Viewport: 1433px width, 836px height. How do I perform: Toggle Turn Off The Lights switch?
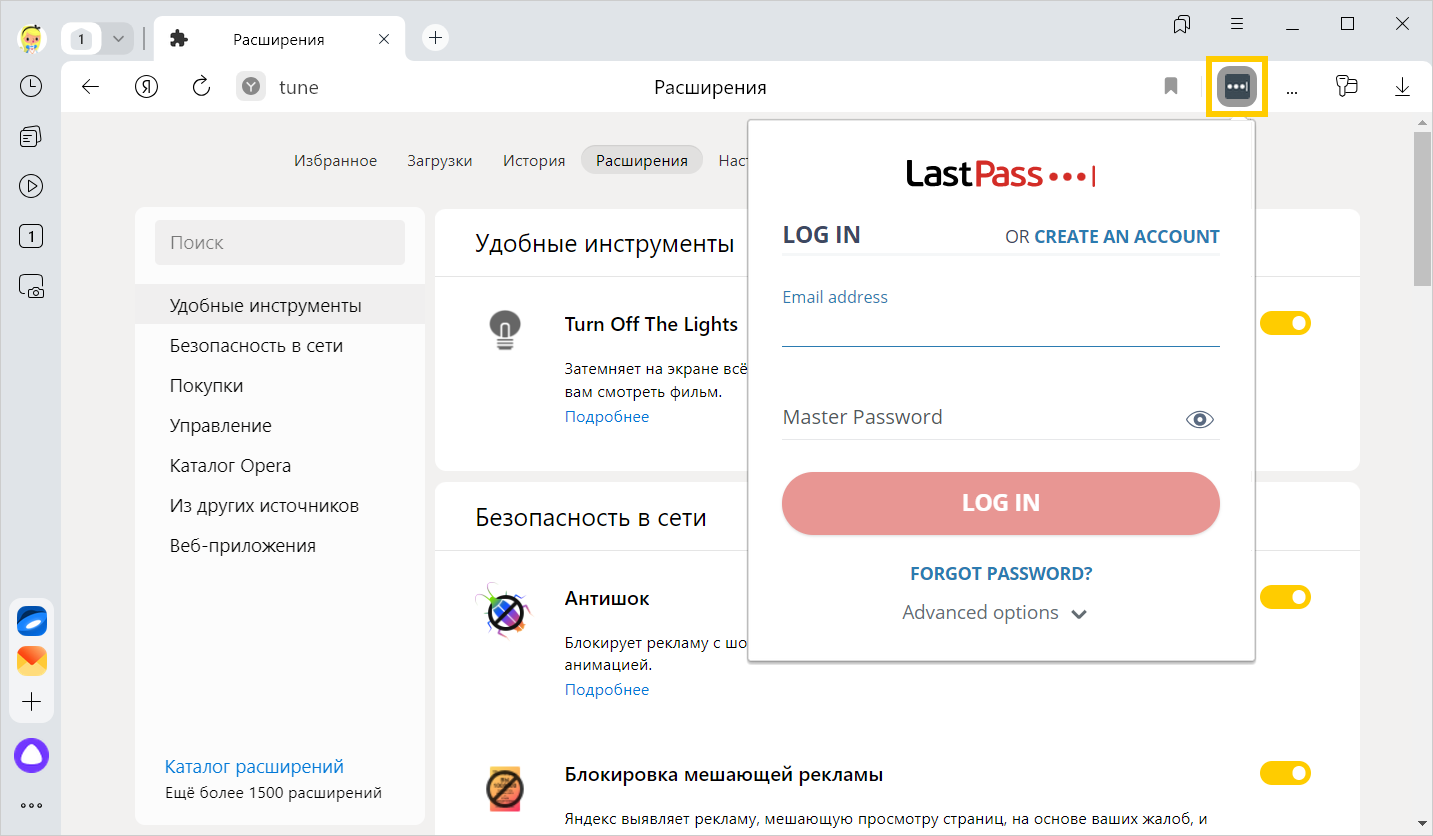pos(1285,323)
